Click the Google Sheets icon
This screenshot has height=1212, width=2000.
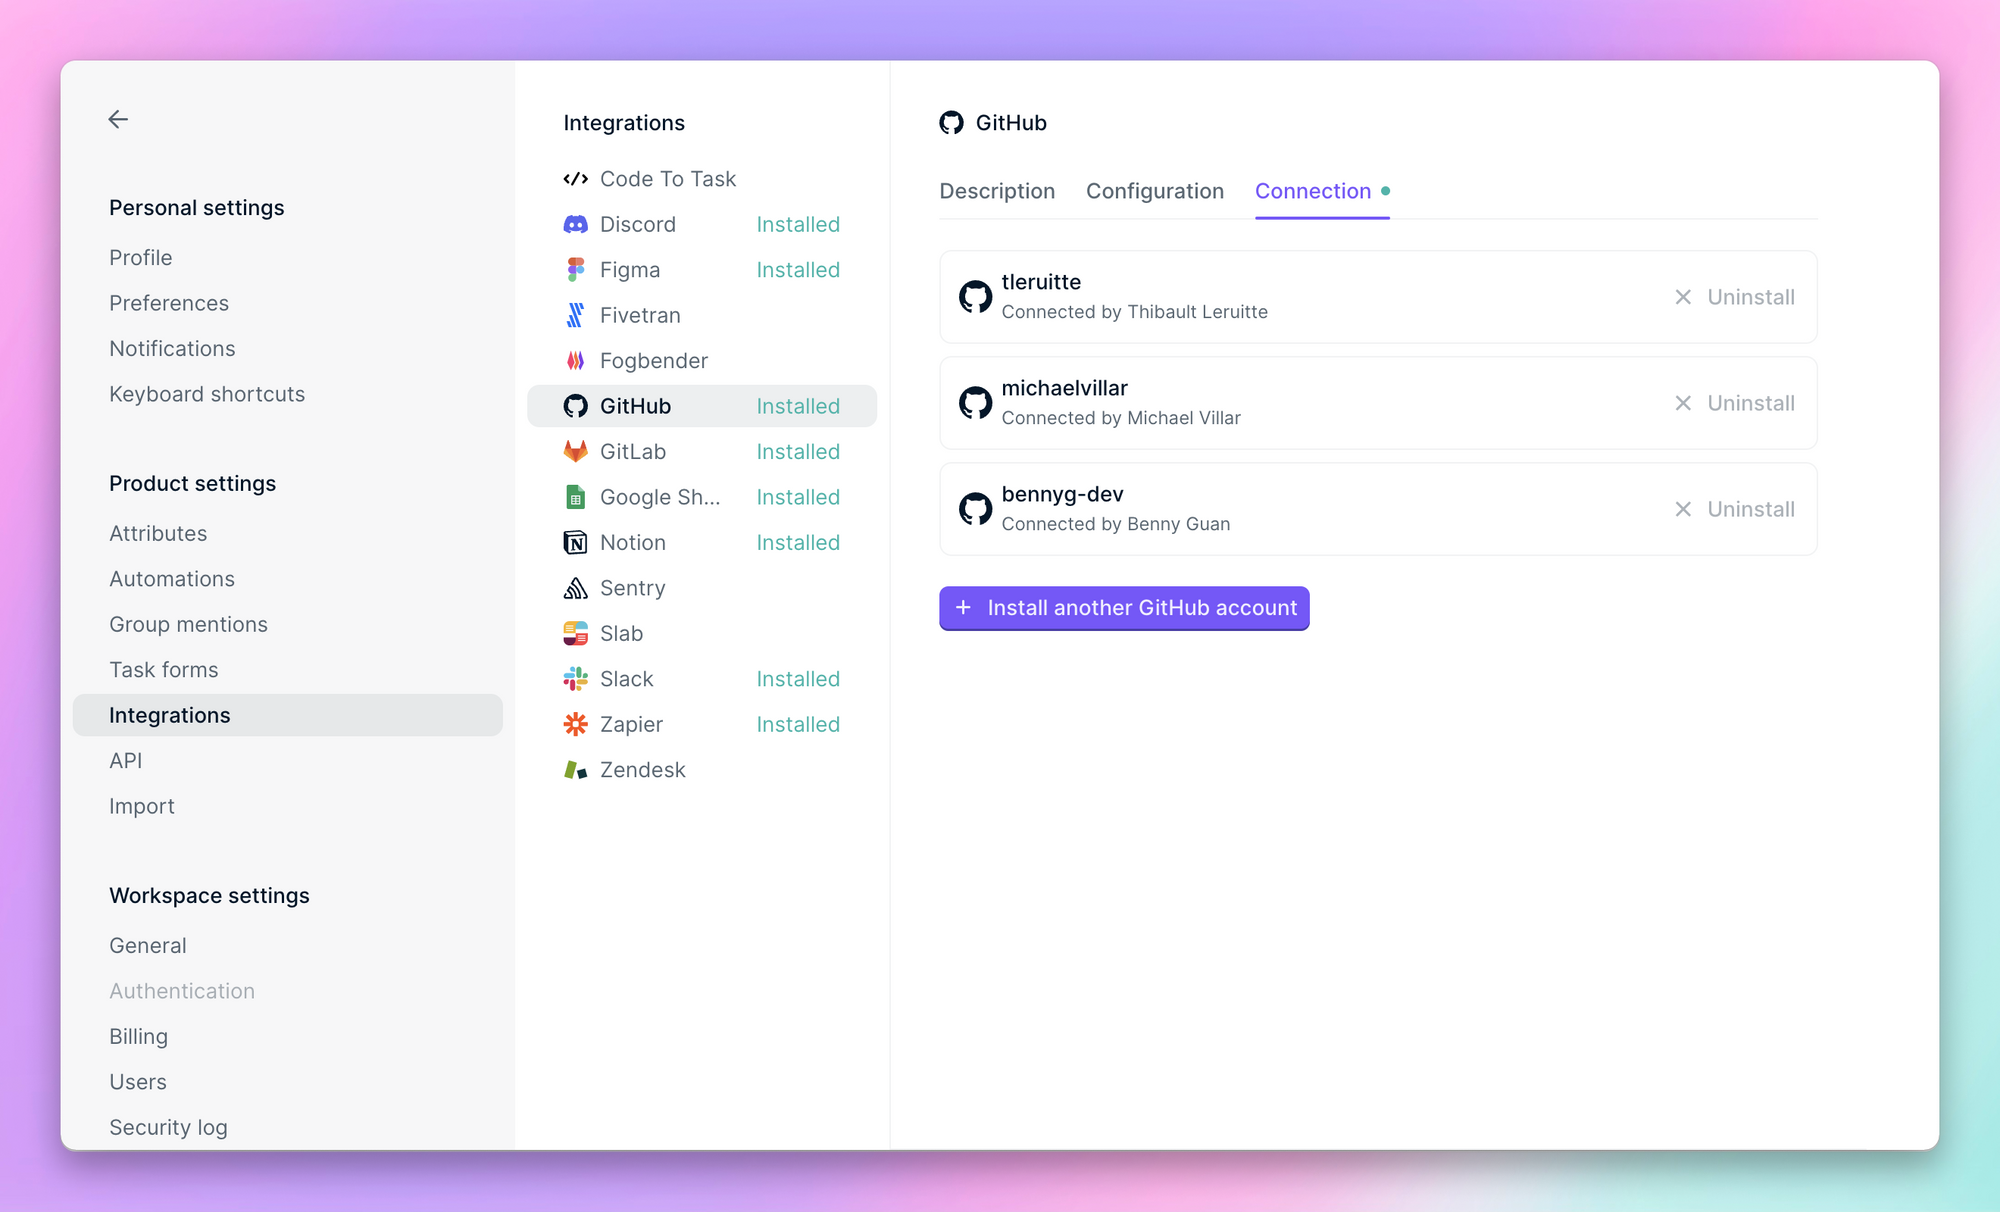[575, 497]
